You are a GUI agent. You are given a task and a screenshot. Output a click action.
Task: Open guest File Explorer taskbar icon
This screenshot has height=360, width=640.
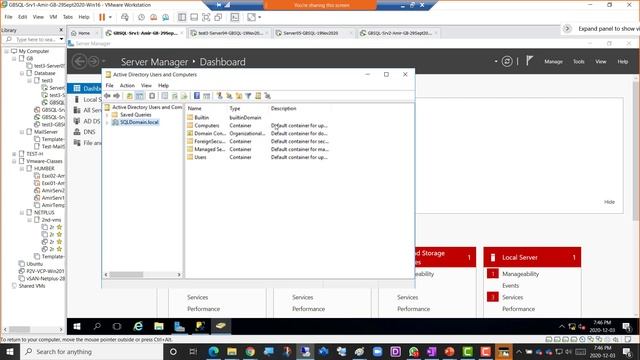pyautogui.click(x=159, y=326)
